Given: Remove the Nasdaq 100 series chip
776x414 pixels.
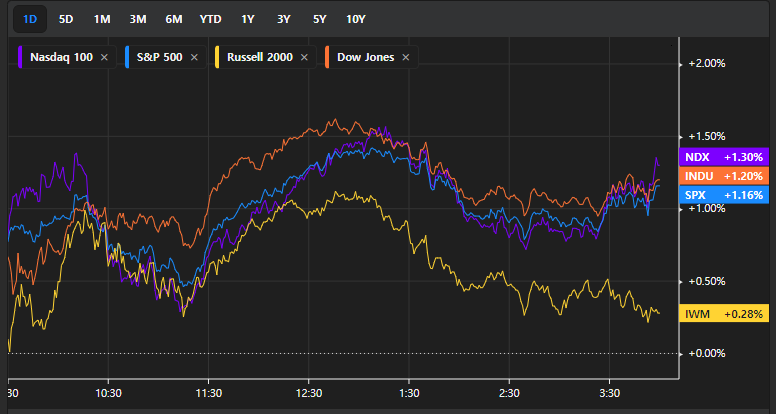Looking at the screenshot, I should [104, 57].
